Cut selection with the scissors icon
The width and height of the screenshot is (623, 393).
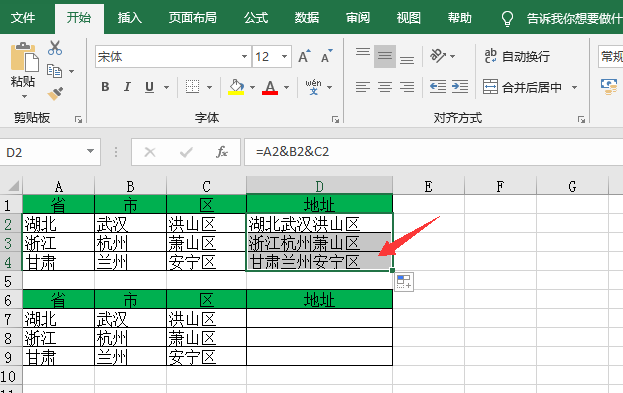55,48
